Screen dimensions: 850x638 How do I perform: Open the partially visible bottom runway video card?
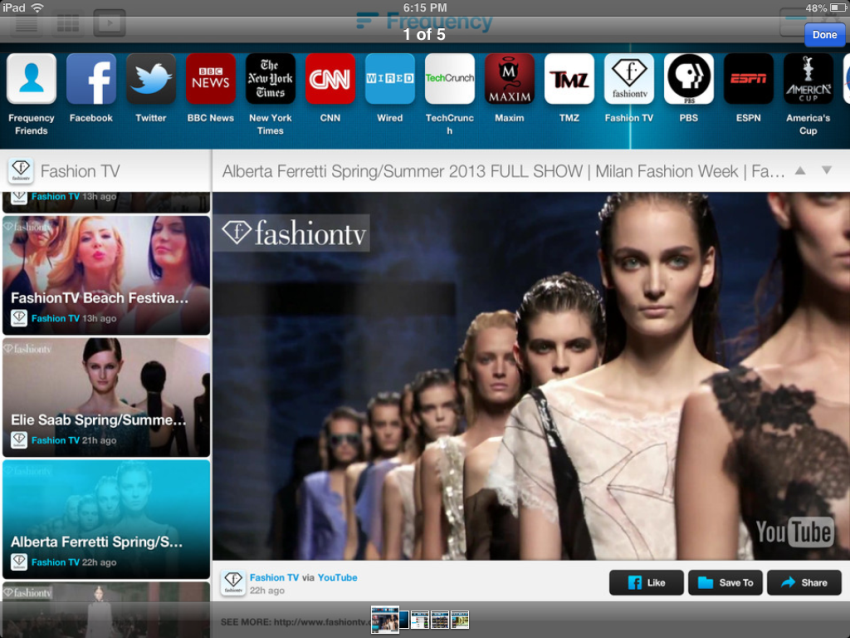106,610
